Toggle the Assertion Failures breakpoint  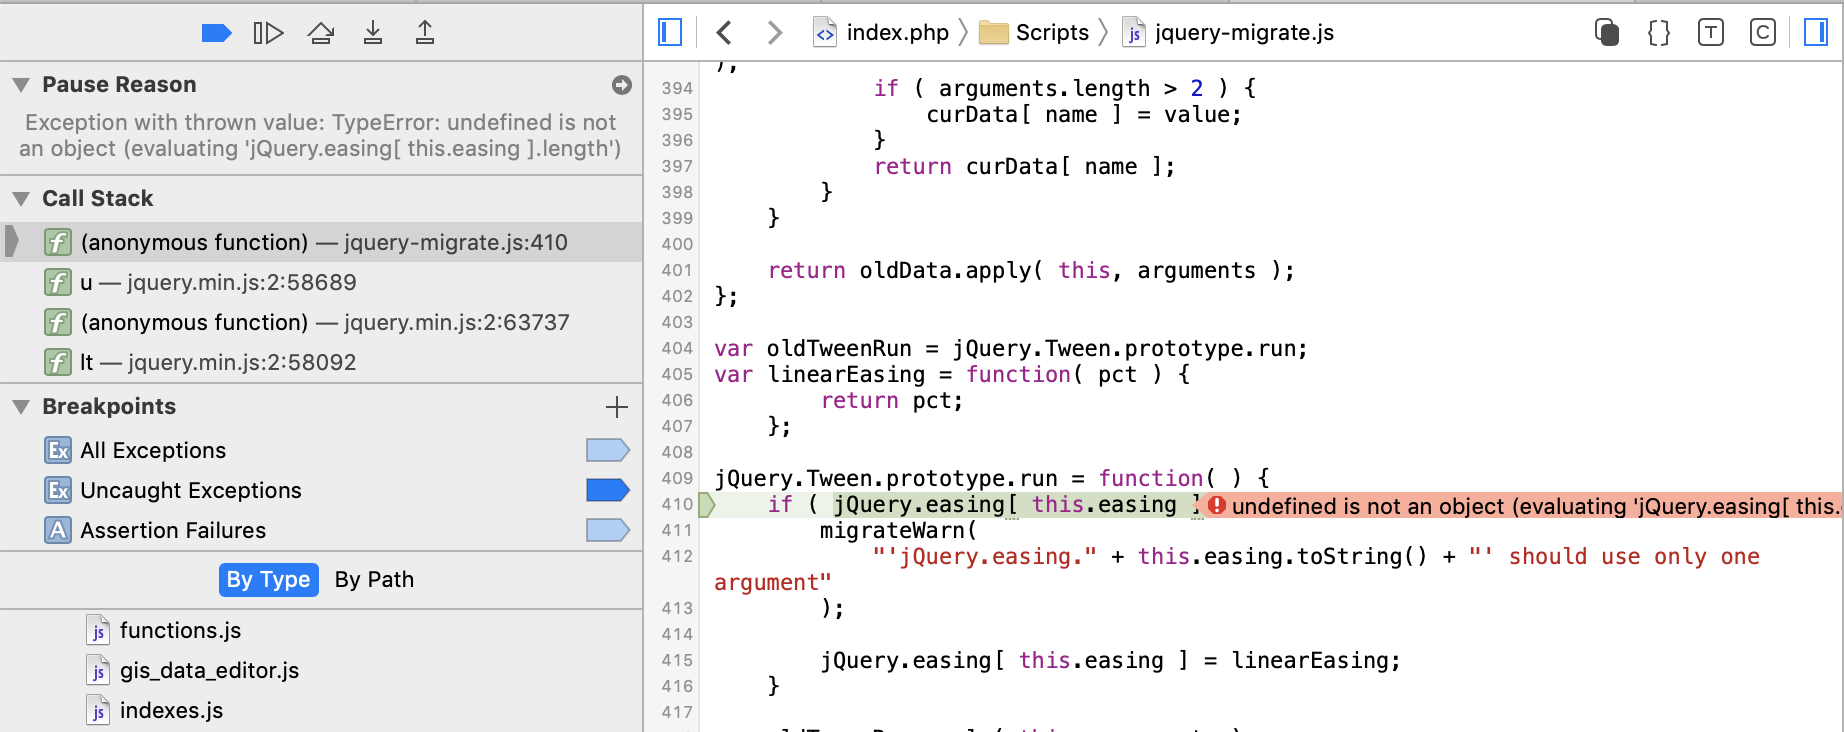pos(608,530)
